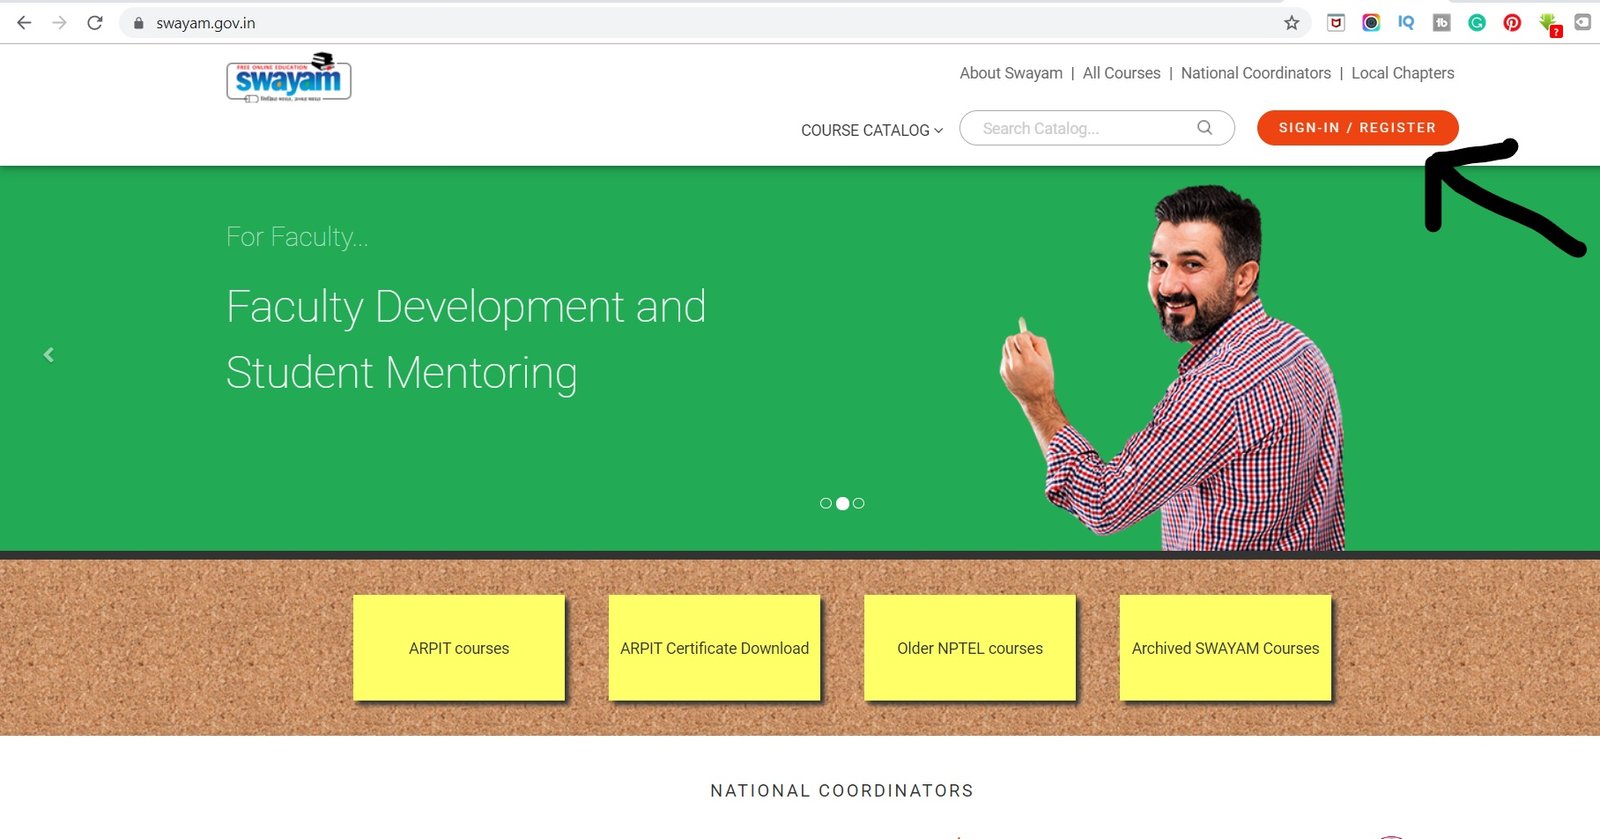Click the Sign-In / Register button
The width and height of the screenshot is (1600, 839).
click(x=1357, y=128)
